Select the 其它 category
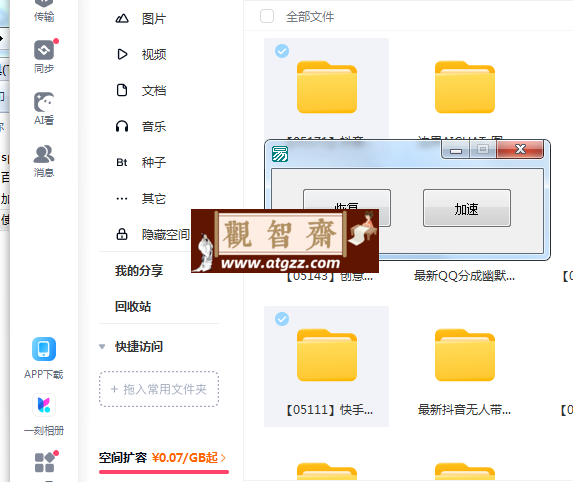The width and height of the screenshot is (573, 482). tap(154, 199)
